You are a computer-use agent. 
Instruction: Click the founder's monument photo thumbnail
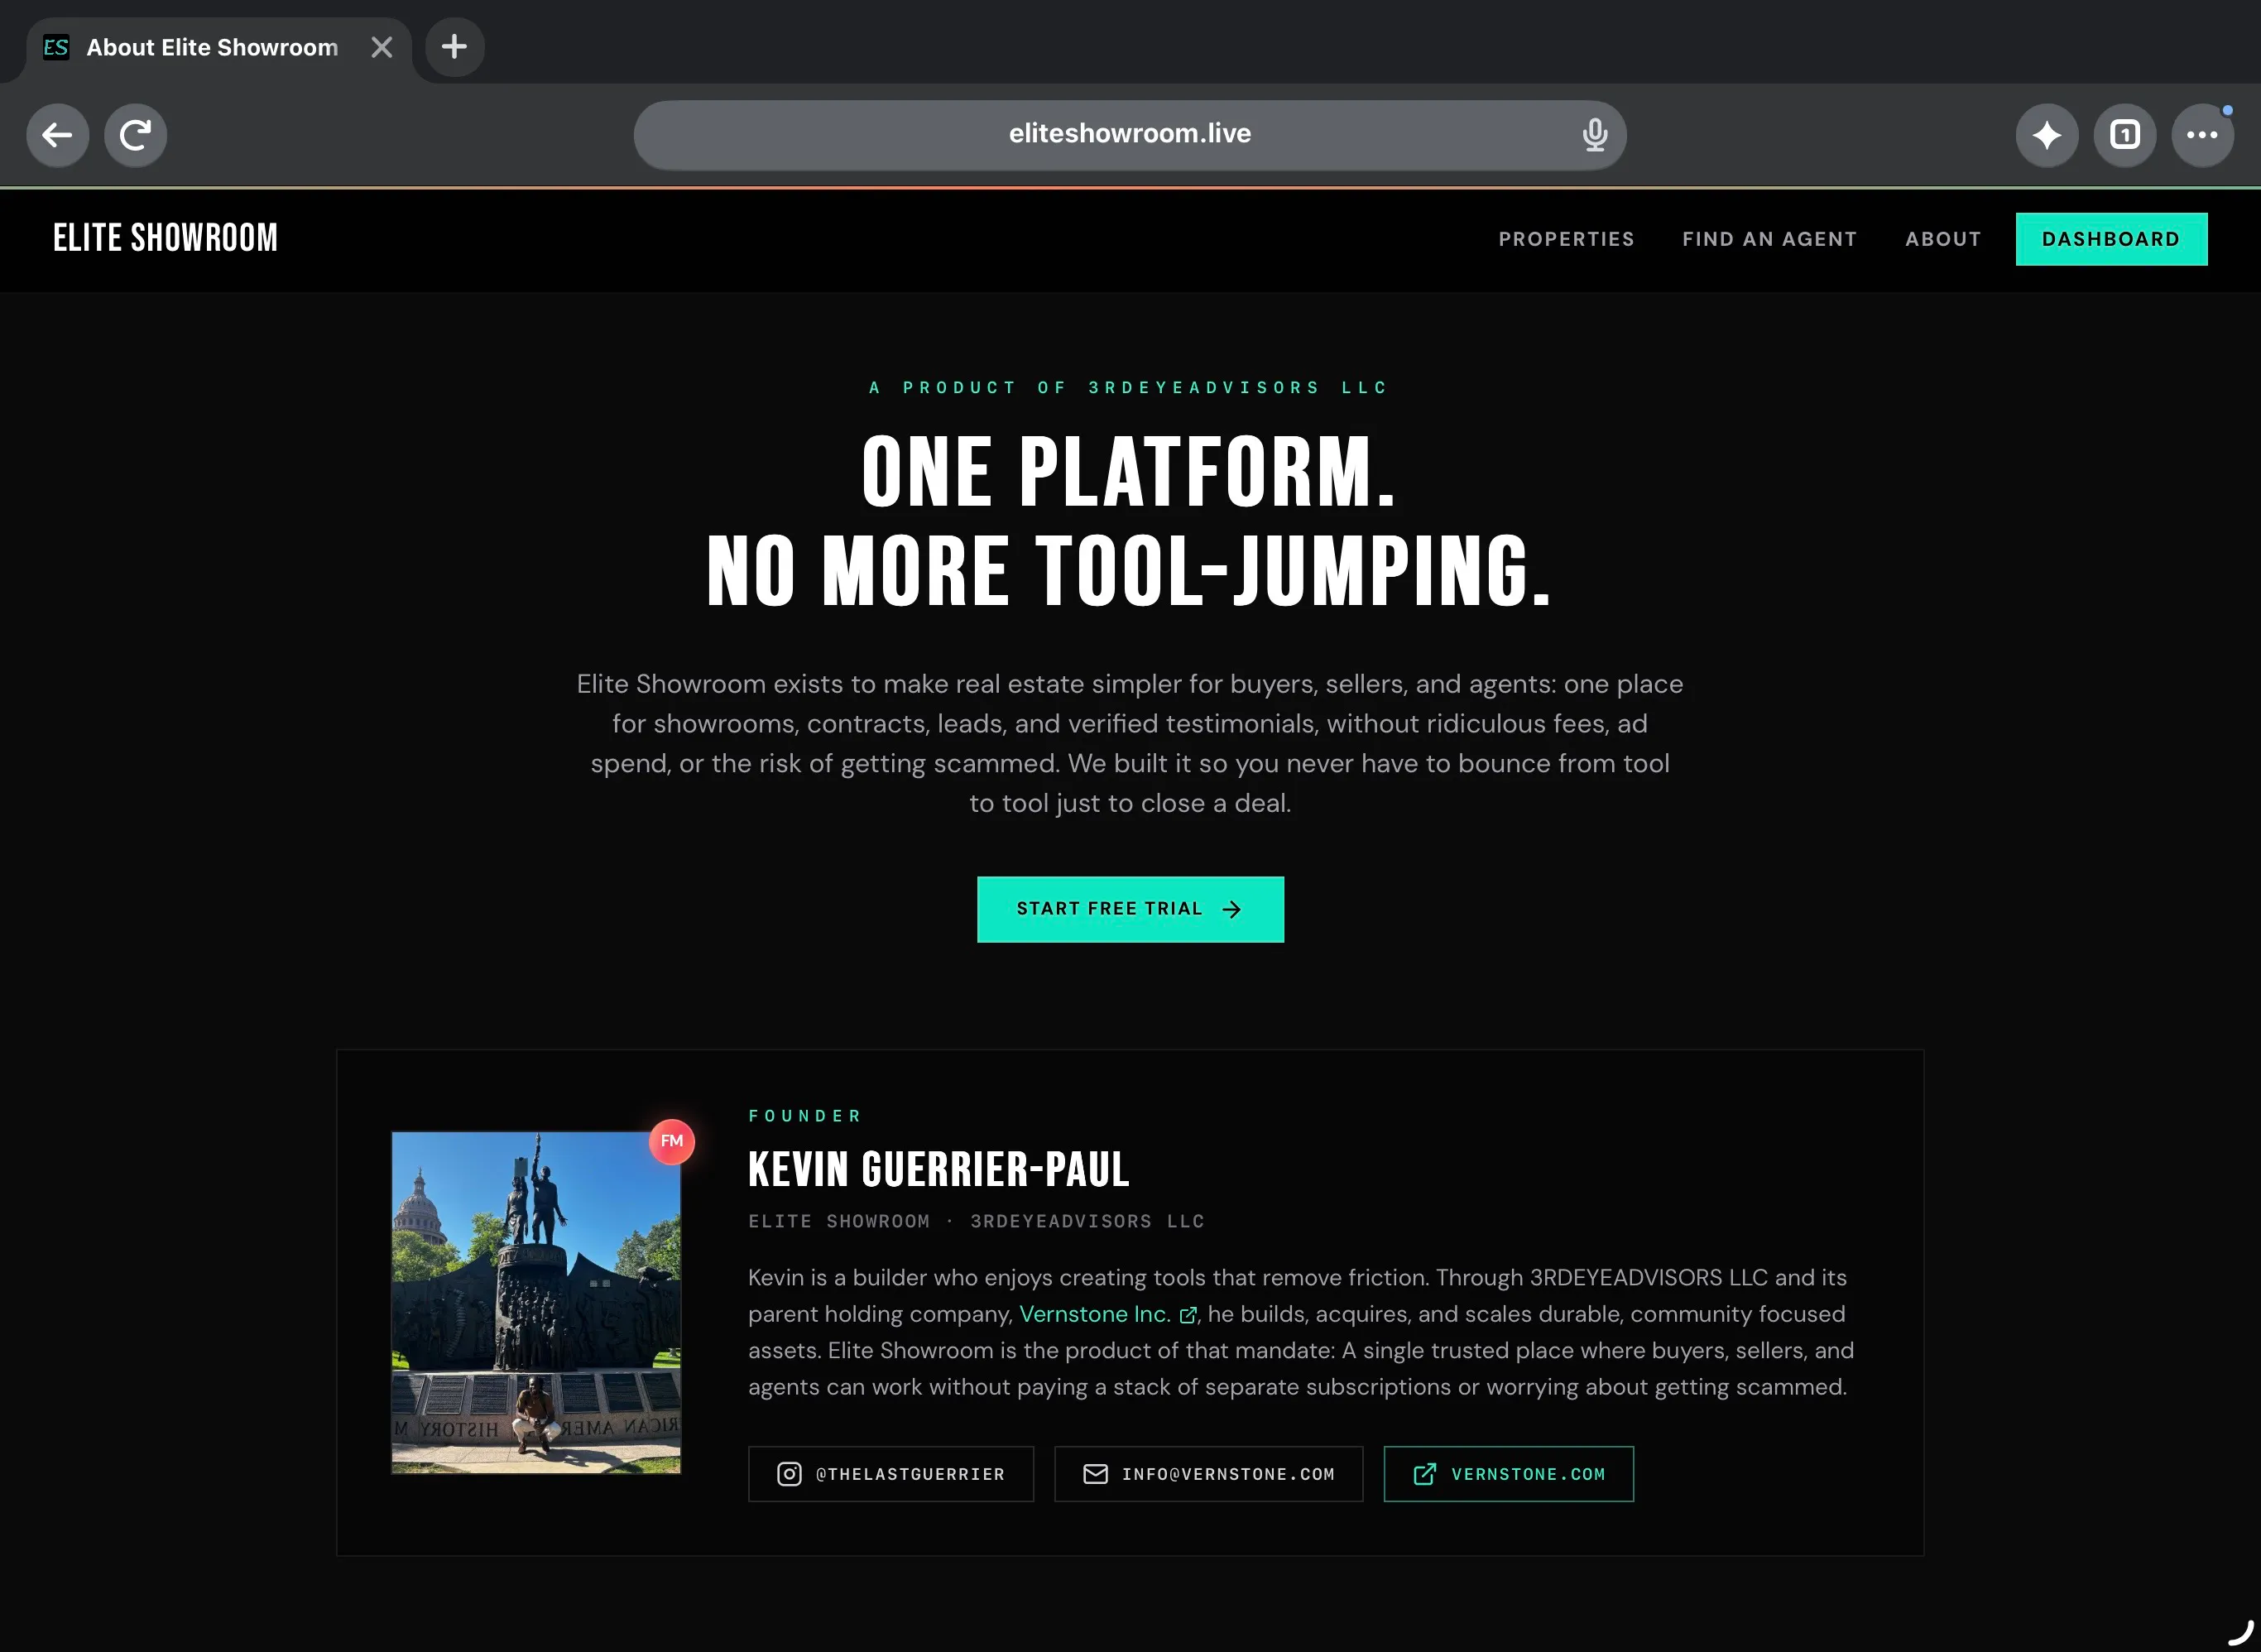[x=536, y=1302]
